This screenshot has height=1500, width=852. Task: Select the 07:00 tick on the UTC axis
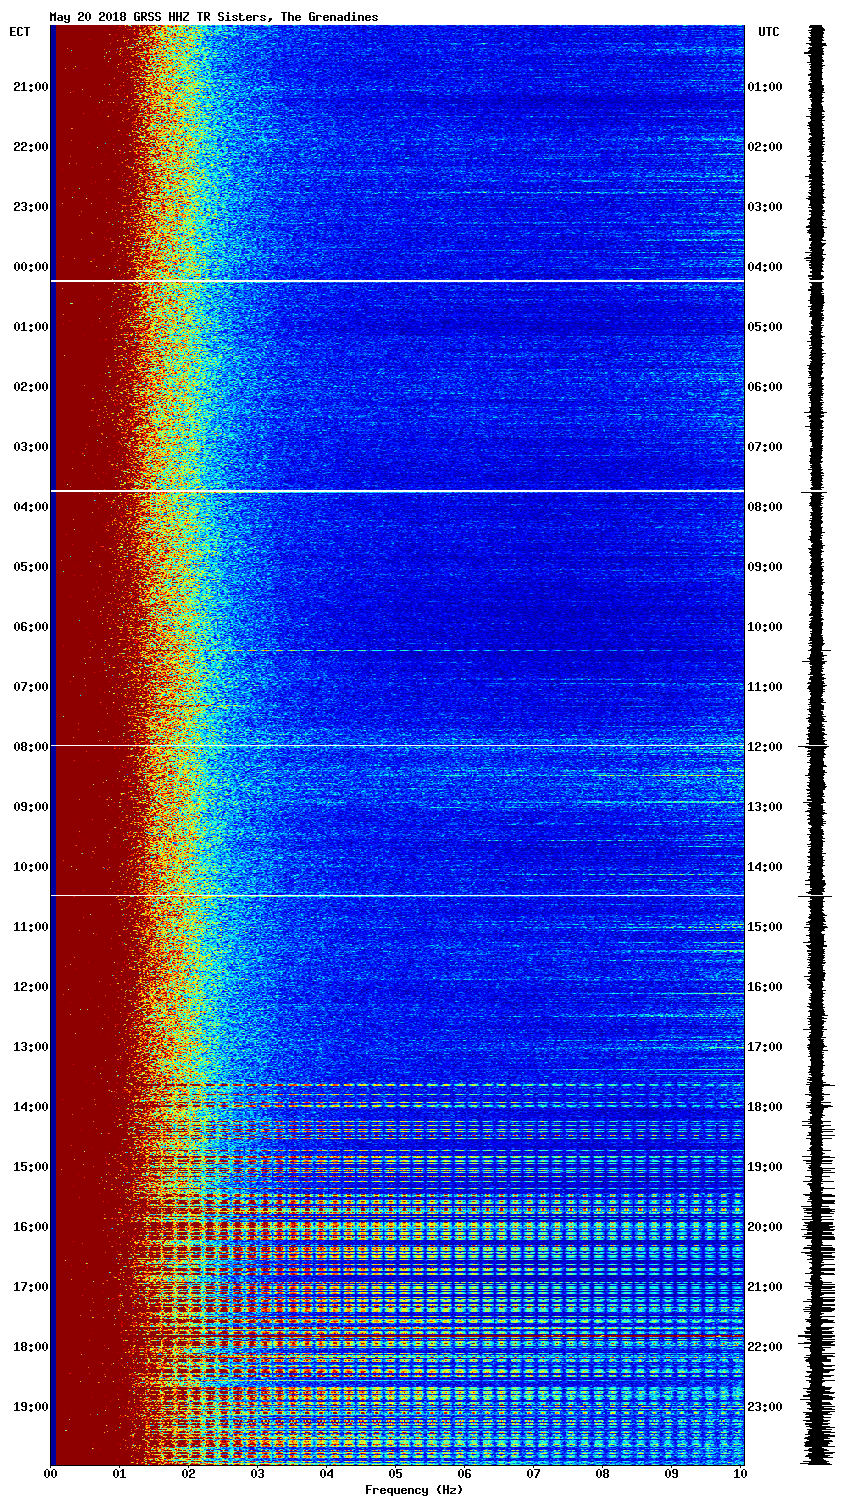pos(765,447)
